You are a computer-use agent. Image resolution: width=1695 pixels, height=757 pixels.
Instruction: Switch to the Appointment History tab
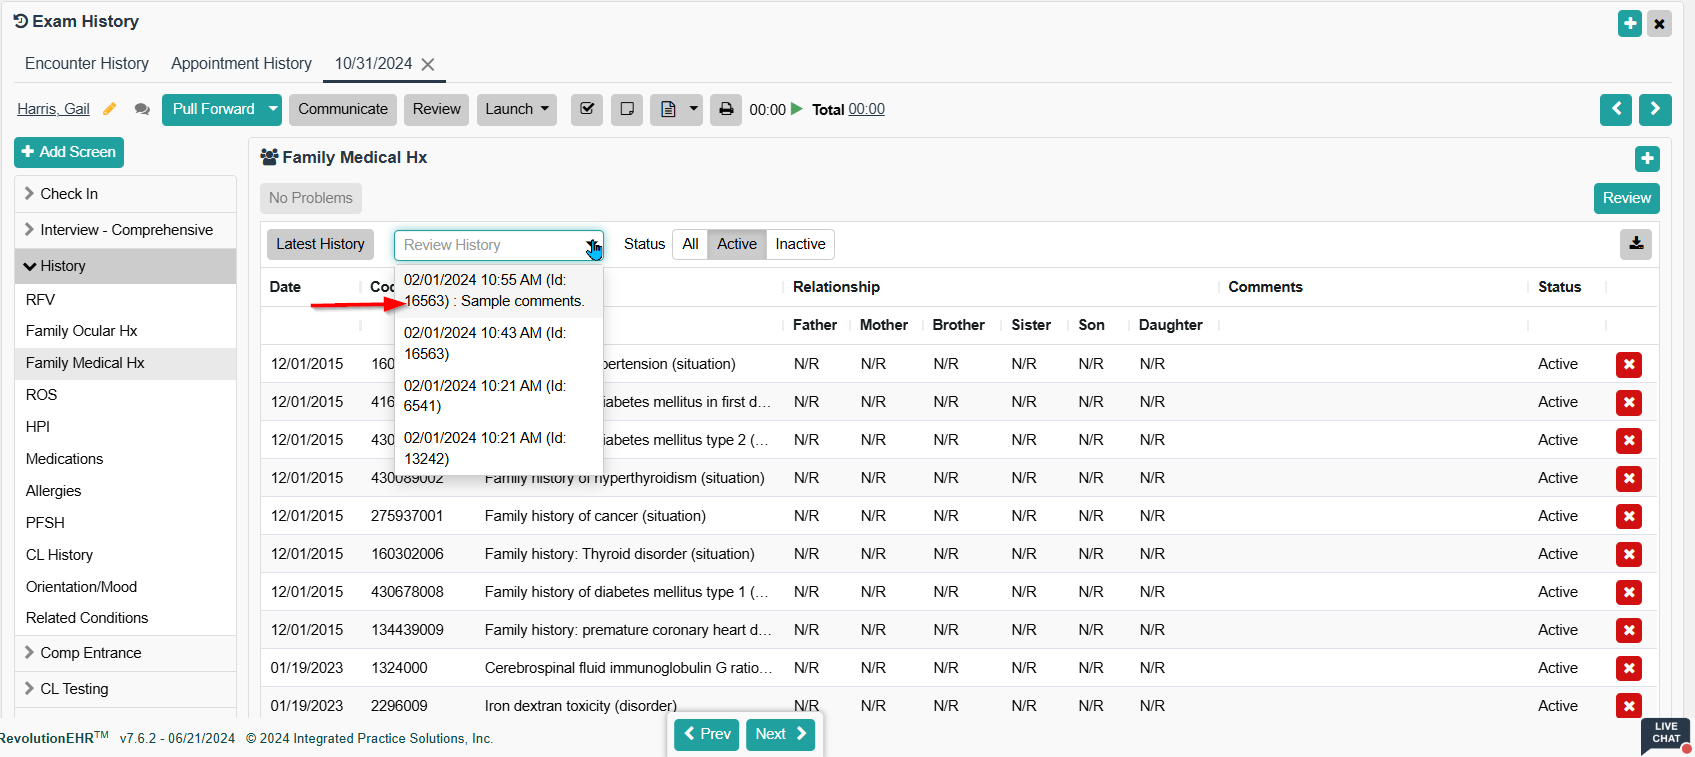coord(241,63)
